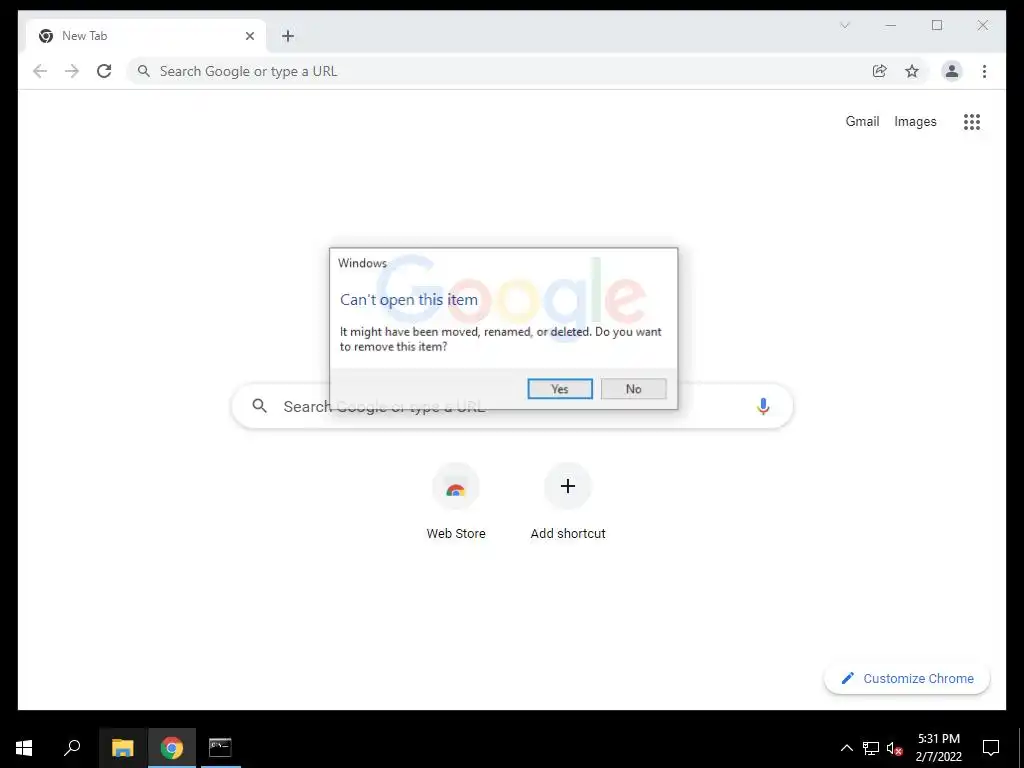Open the Chrome profile avatar menu

(x=952, y=71)
